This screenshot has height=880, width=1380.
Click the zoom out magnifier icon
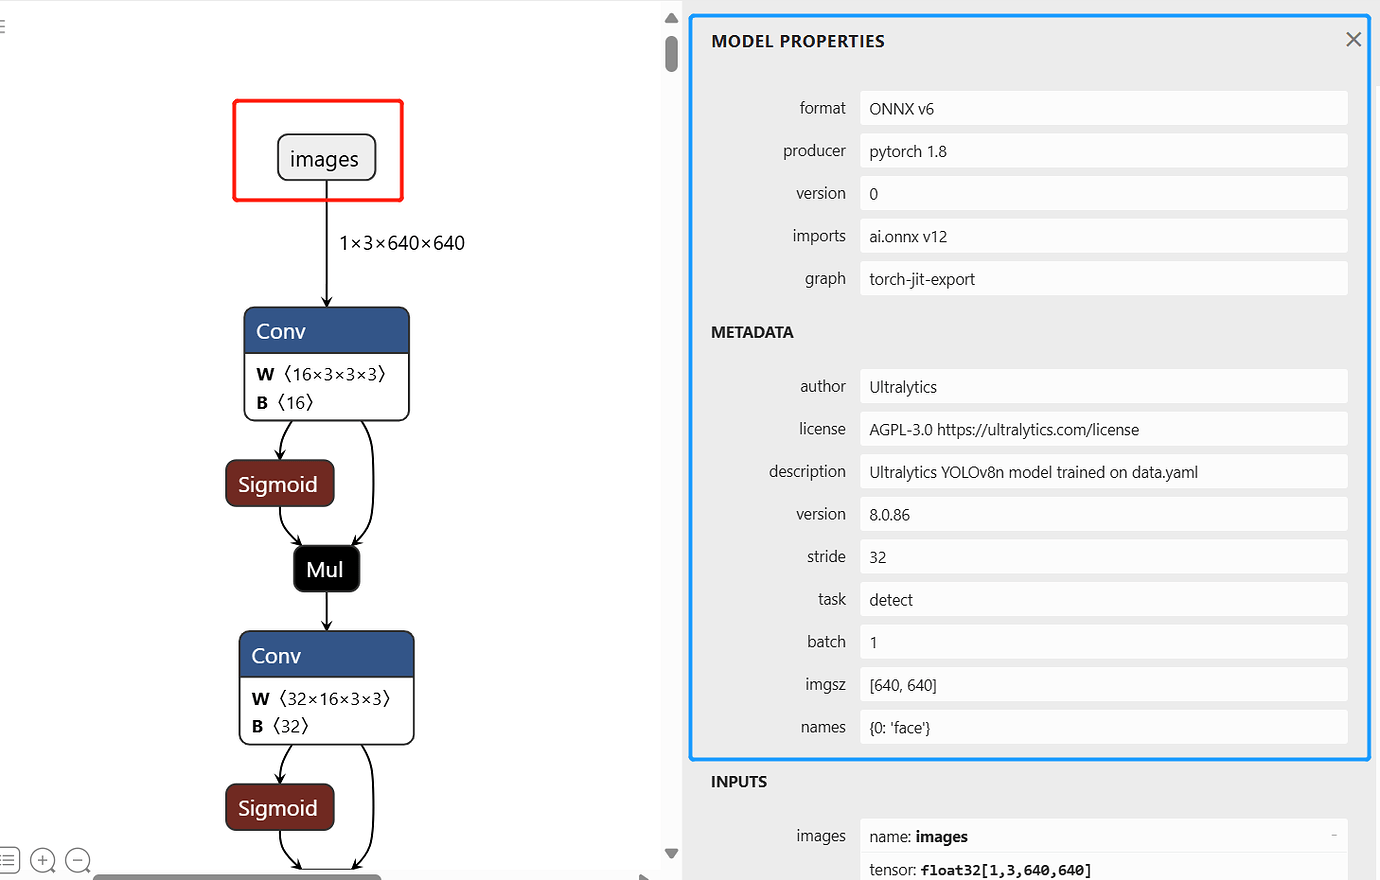tap(77, 860)
